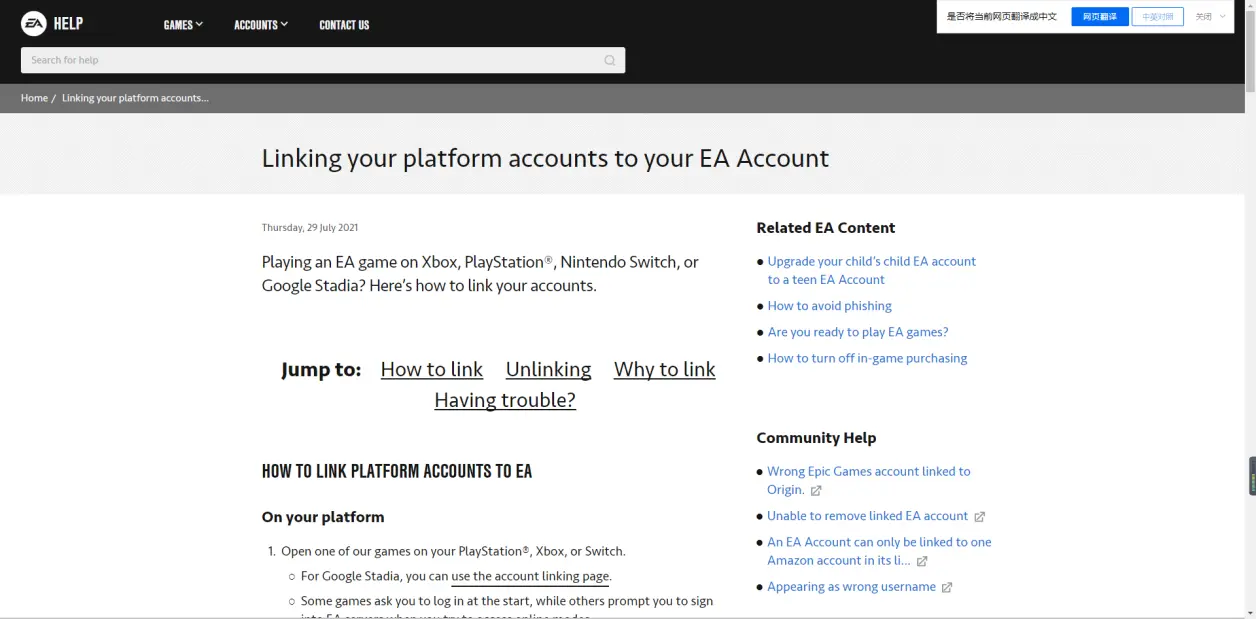The image size is (1256, 619).
Task: Click 关闭 in the translation bar
Action: point(1203,17)
